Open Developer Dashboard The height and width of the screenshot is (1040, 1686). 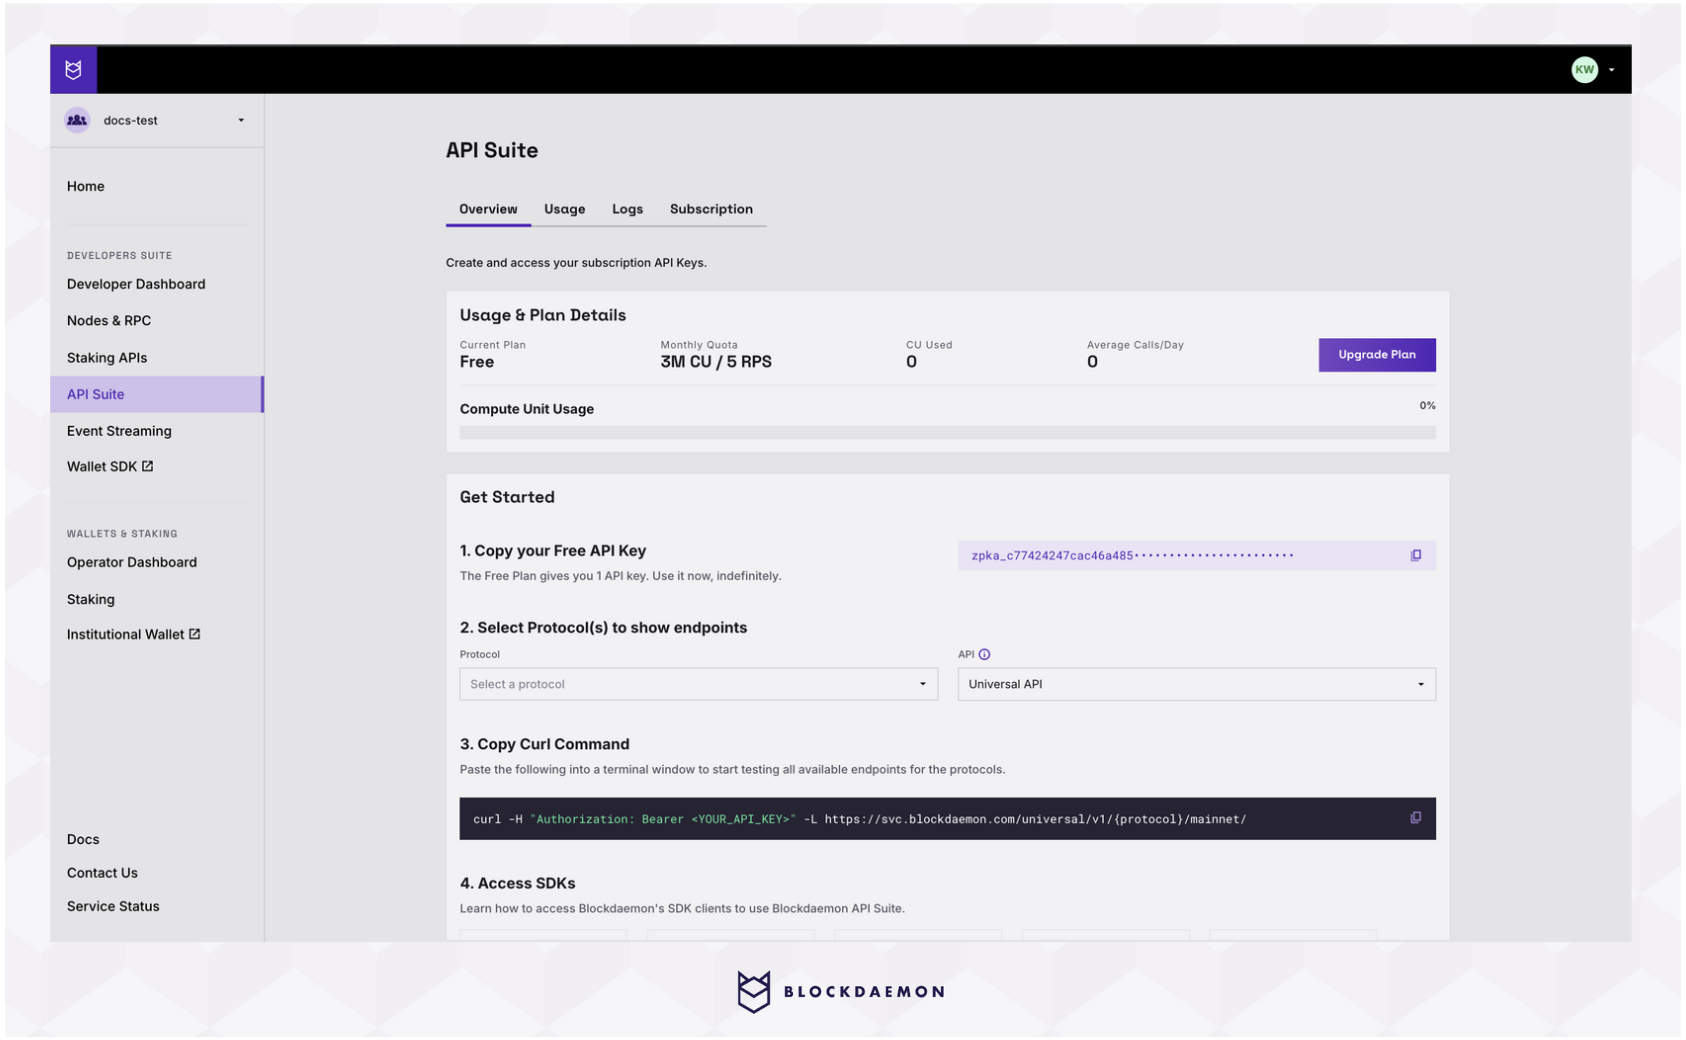pyautogui.click(x=136, y=284)
